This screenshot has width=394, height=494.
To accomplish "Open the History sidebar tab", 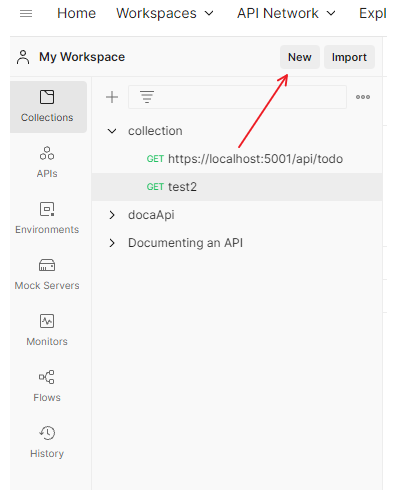I will [47, 442].
